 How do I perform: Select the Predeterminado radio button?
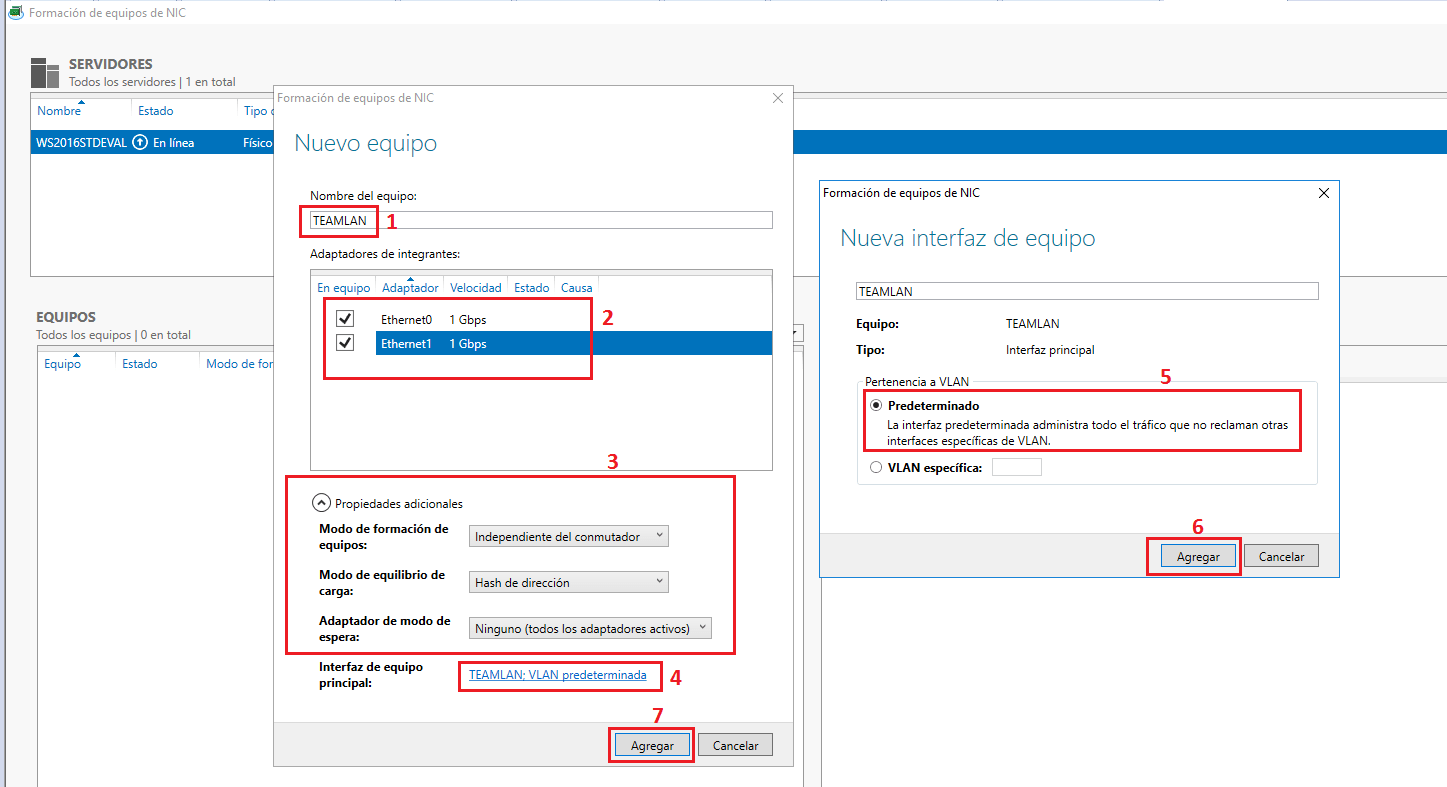click(876, 405)
